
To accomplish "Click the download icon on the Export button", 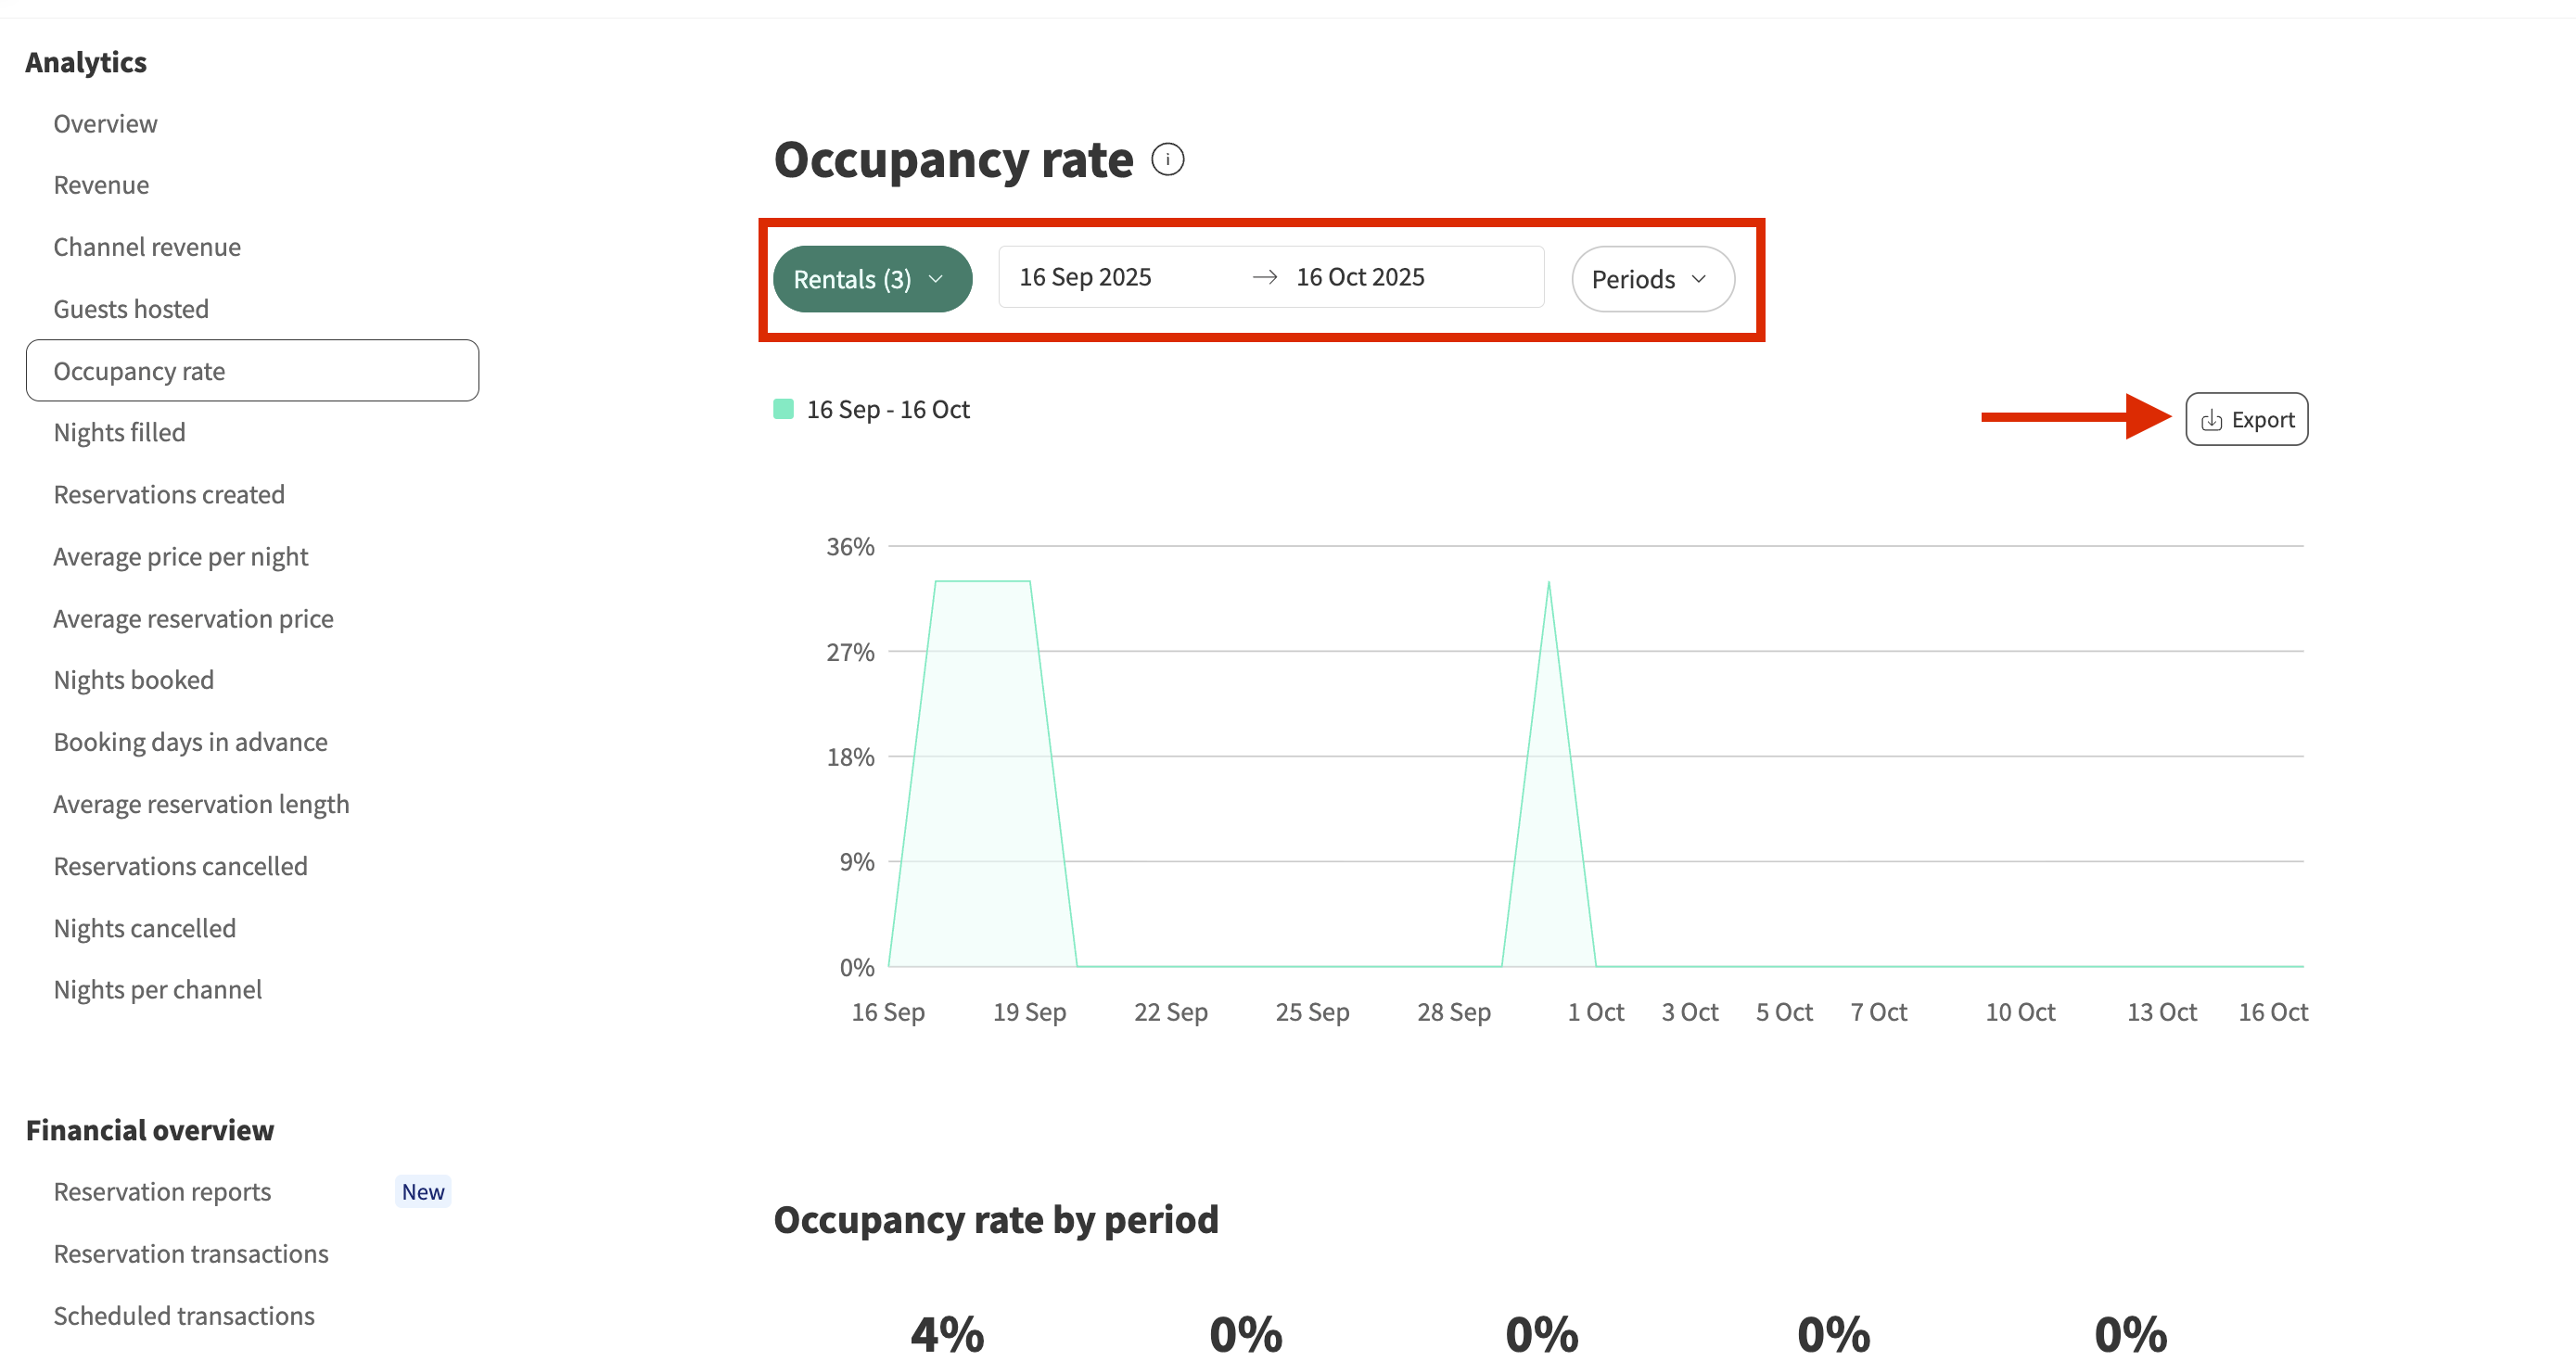I will [2211, 420].
